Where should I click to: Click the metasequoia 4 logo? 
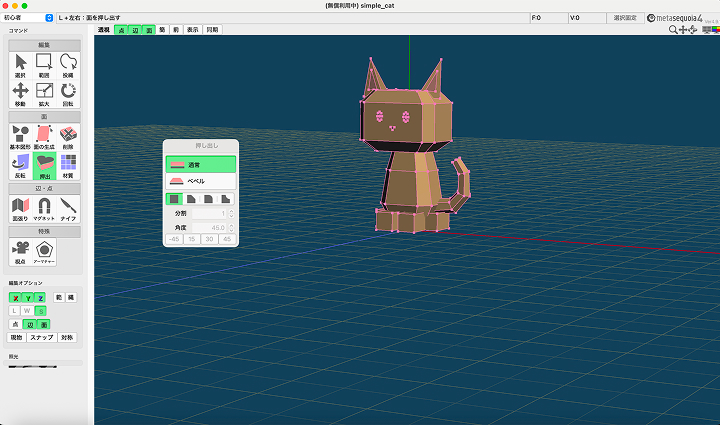tap(675, 18)
